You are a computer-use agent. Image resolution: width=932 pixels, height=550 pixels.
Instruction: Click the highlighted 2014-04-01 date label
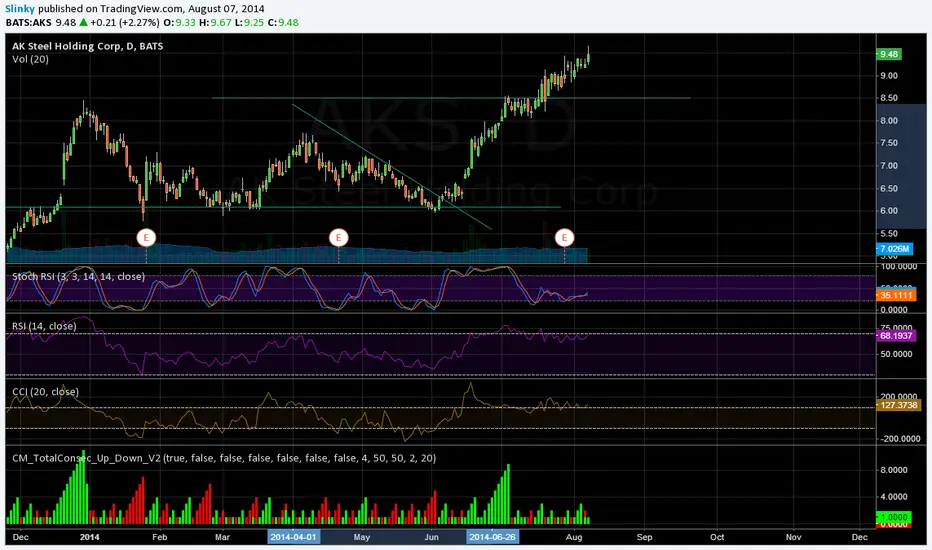[294, 537]
